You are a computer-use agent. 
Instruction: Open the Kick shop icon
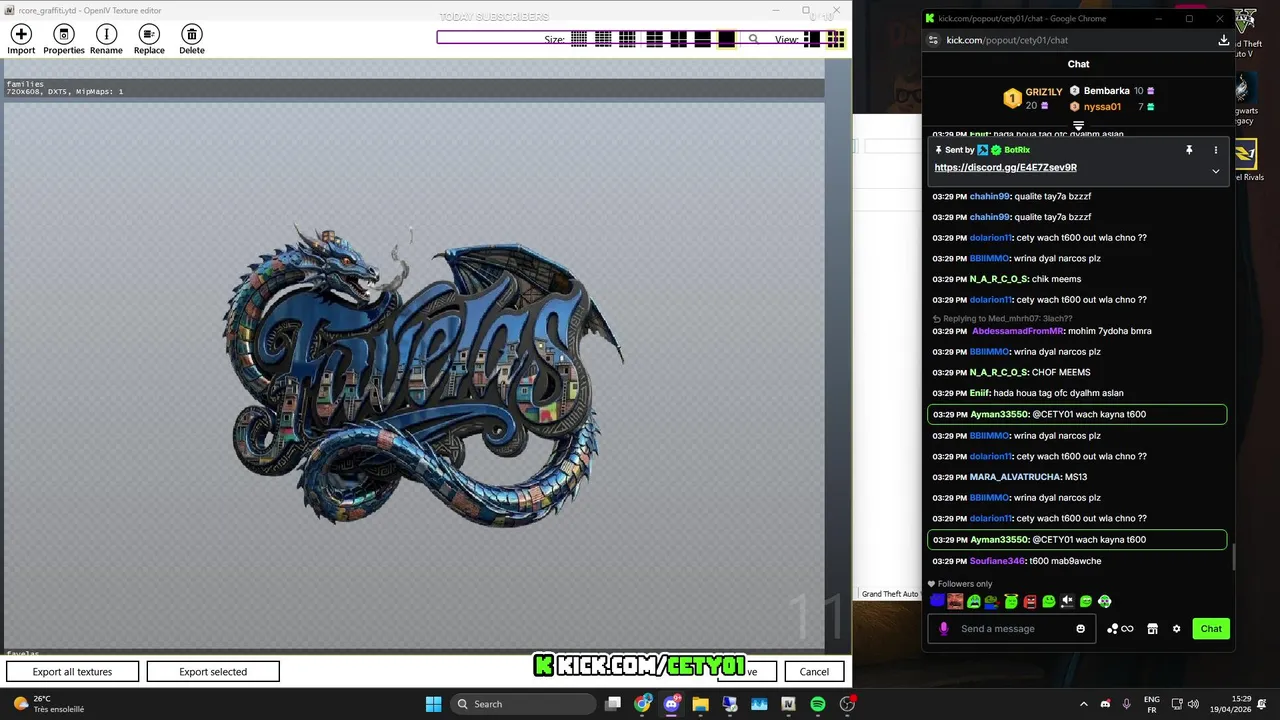point(1152,629)
